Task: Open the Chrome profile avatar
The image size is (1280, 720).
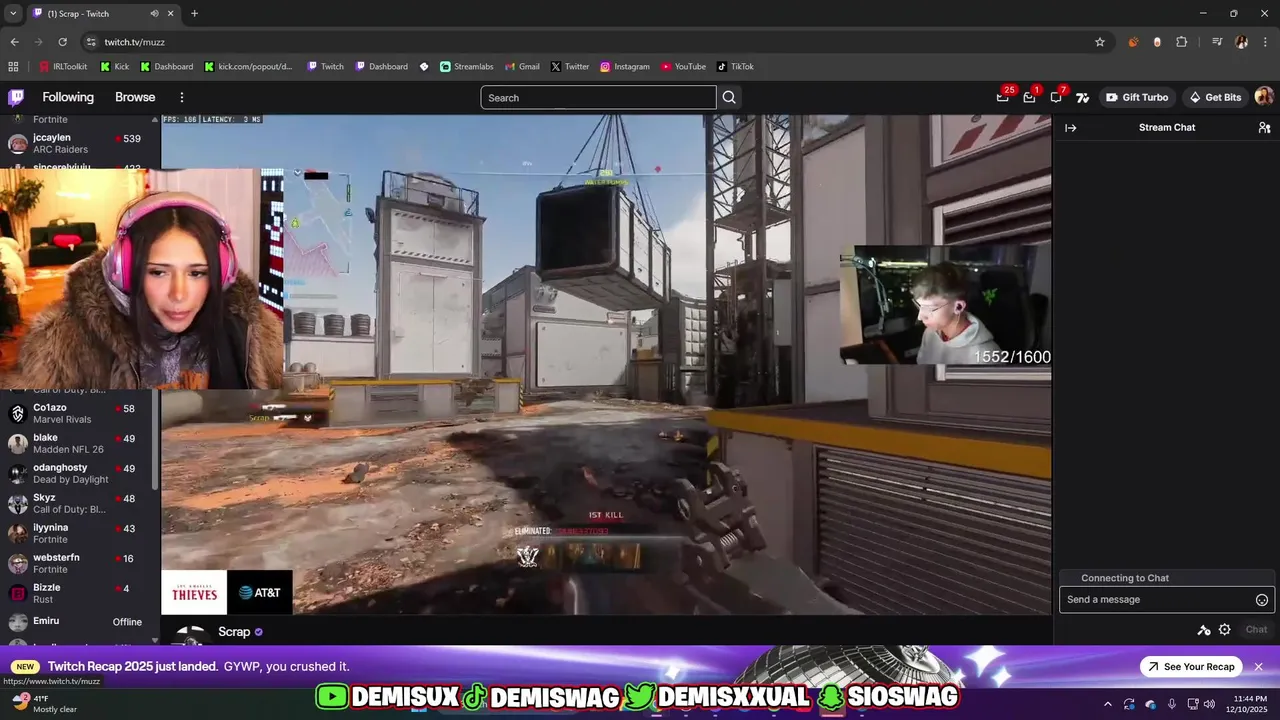Action: pos(1241,42)
